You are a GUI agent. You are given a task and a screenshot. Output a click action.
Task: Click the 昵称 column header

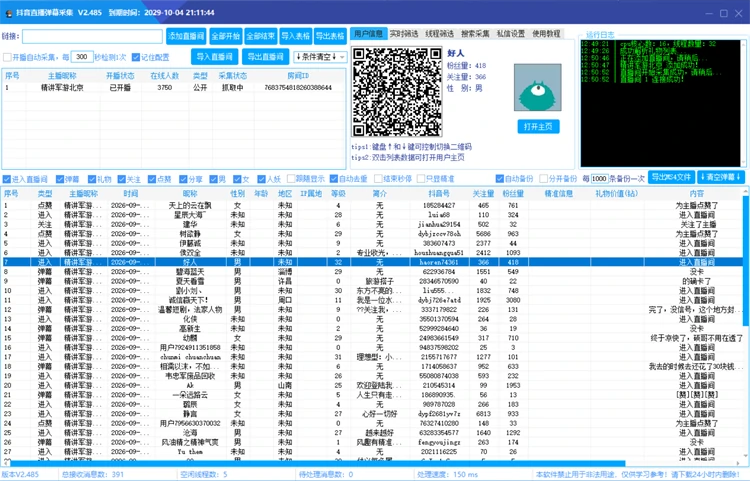click(190, 194)
